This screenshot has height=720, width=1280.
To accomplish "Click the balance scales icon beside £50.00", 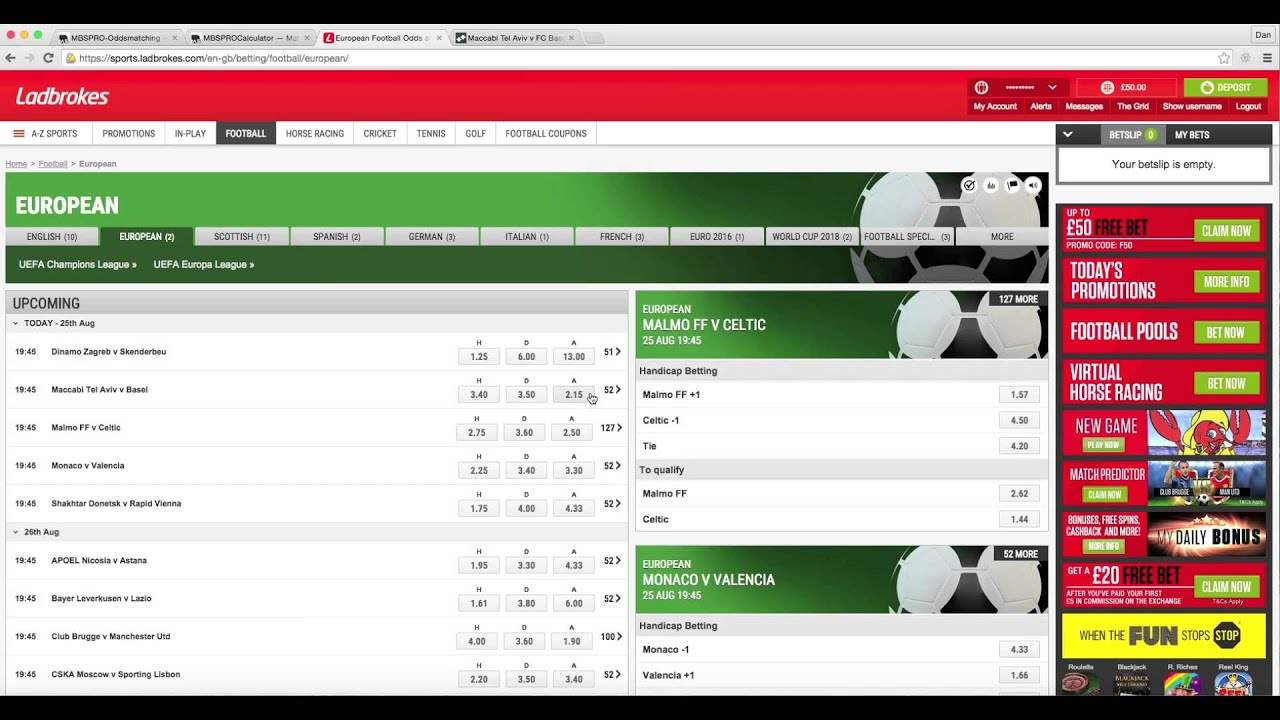I will pyautogui.click(x=1107, y=87).
